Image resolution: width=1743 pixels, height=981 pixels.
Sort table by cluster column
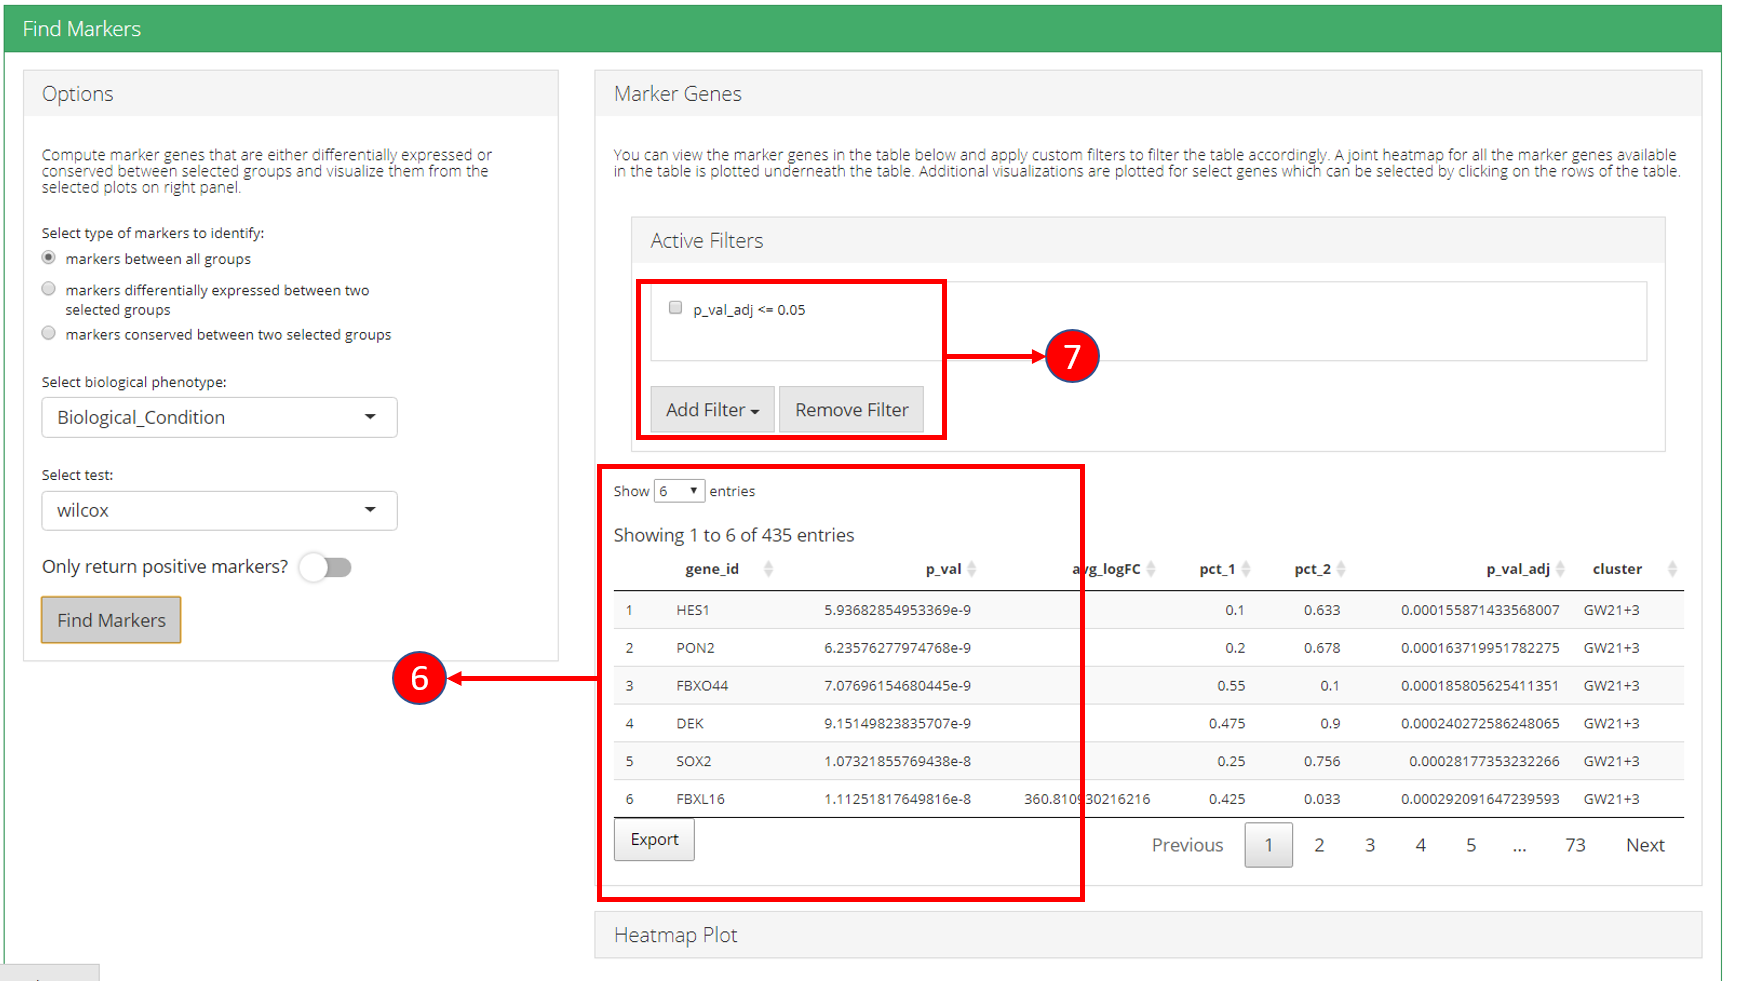(1672, 569)
